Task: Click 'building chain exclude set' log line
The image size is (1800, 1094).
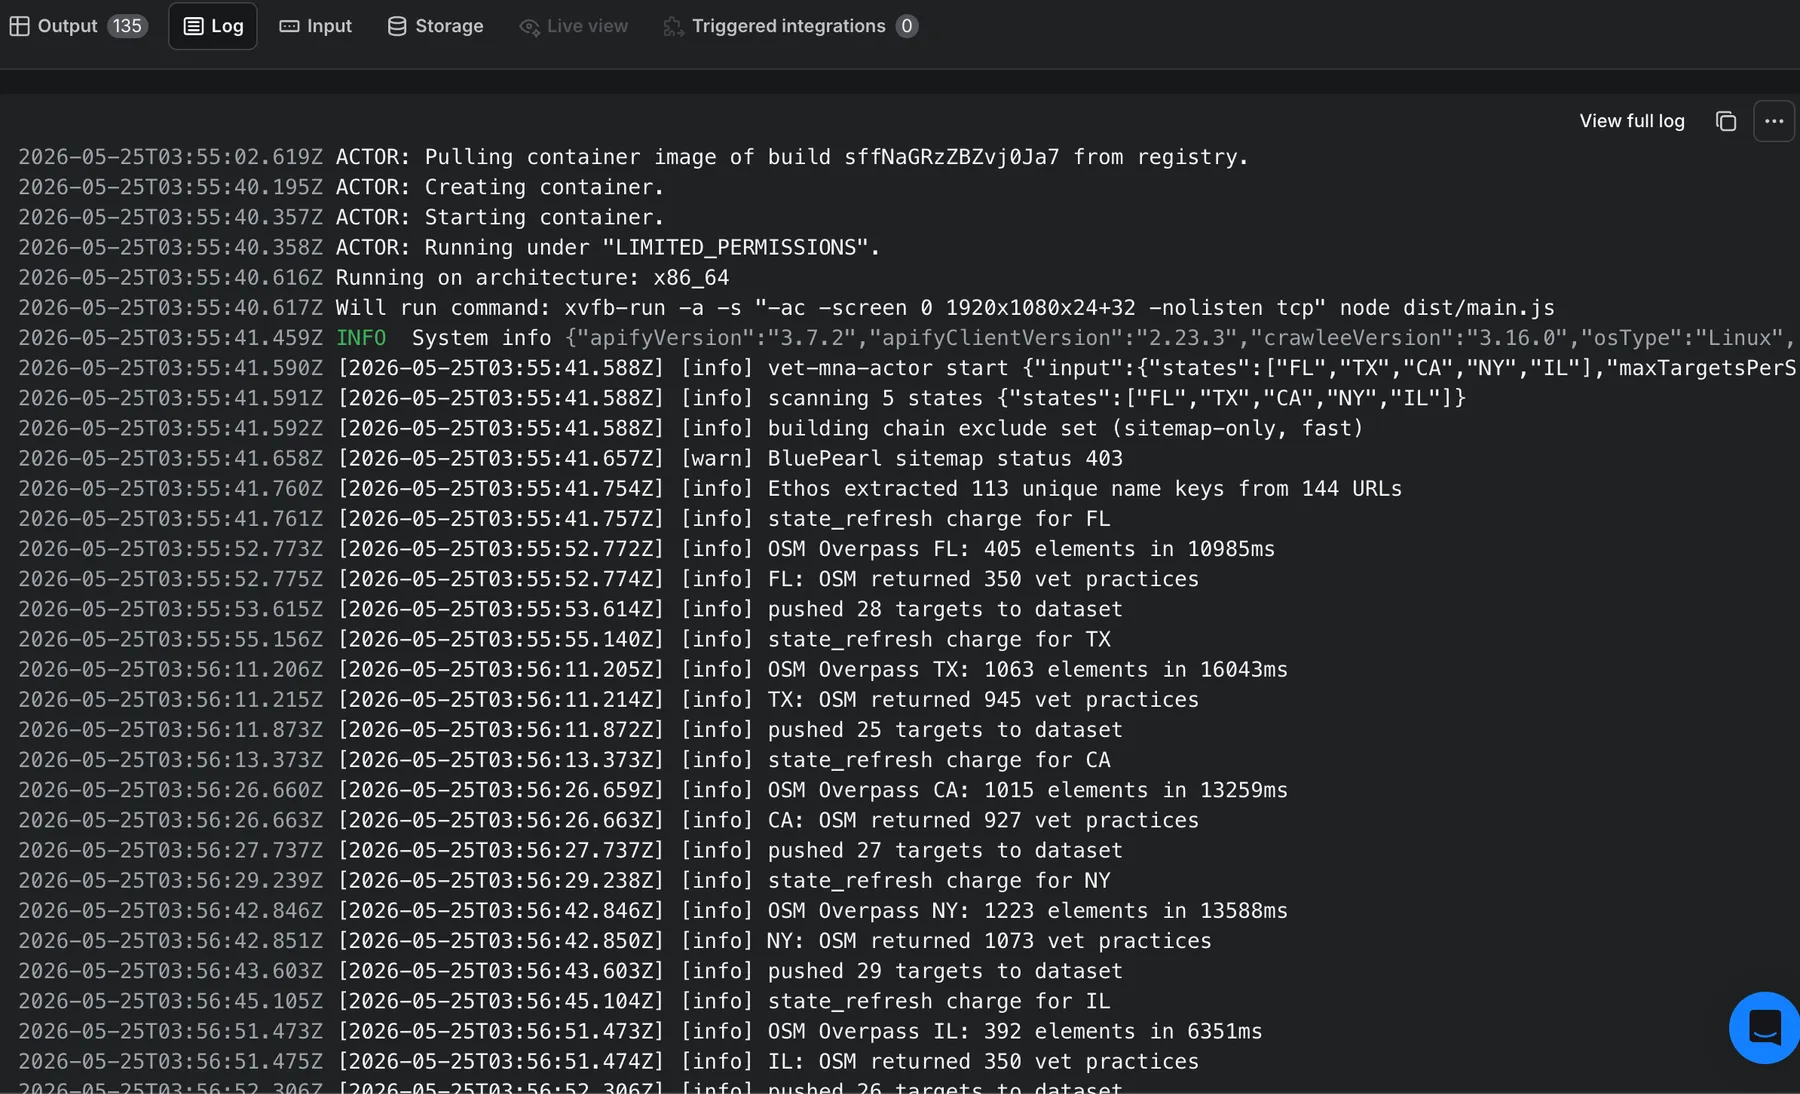Action: [691, 428]
